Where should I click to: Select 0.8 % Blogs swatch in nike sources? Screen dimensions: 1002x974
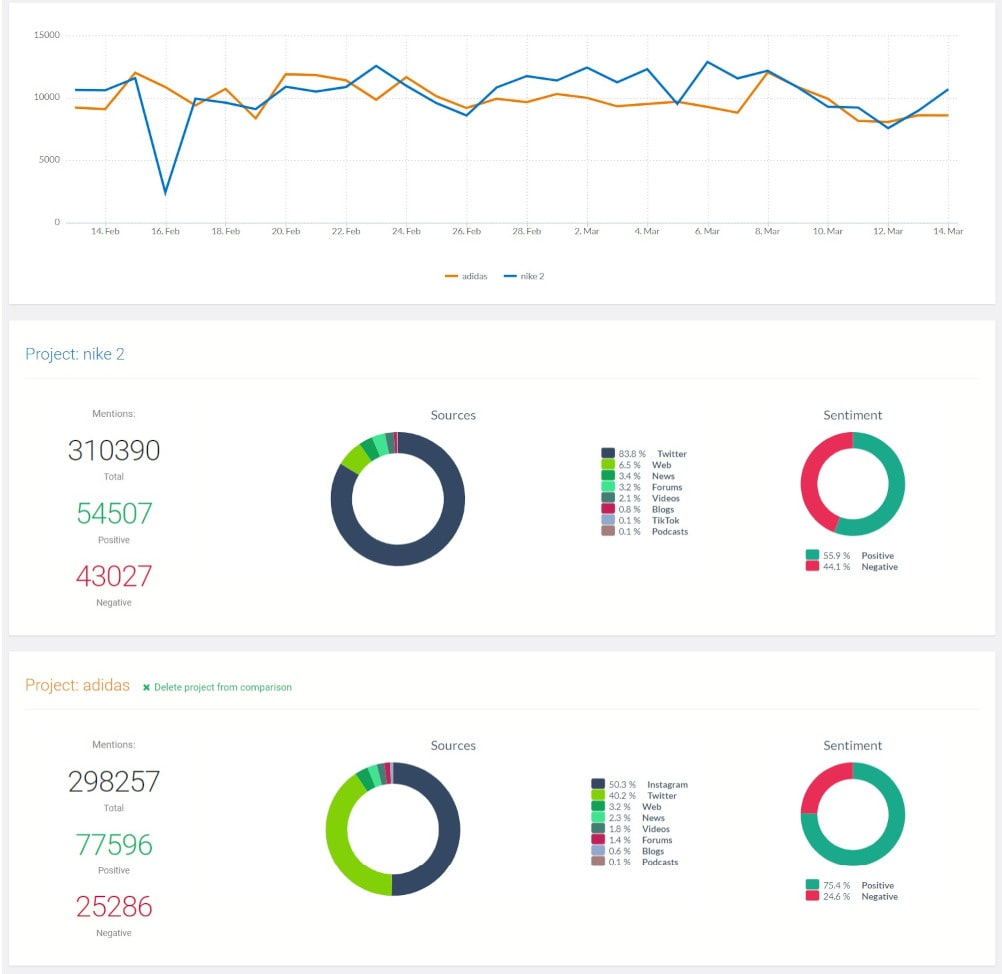[608, 509]
